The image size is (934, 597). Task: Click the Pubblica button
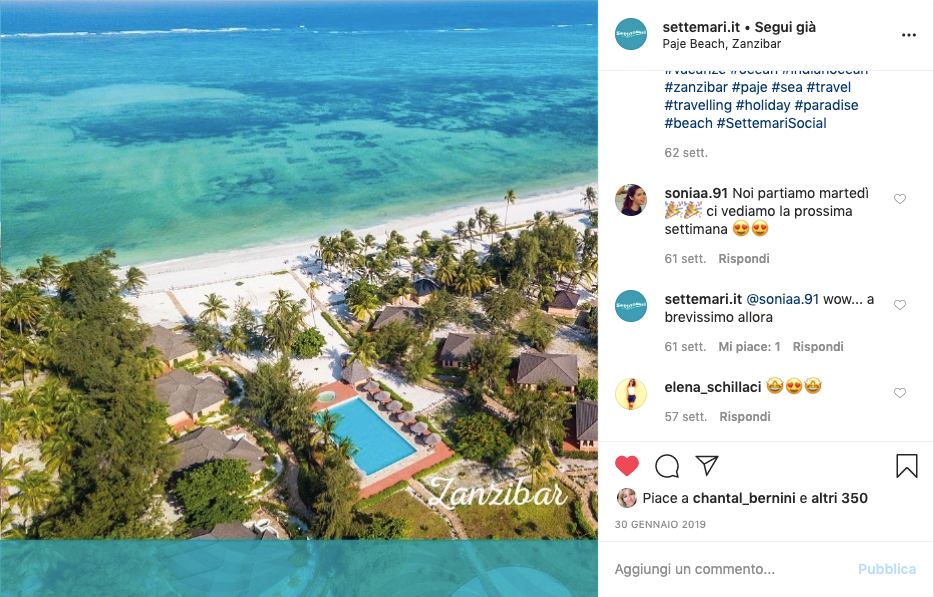[x=887, y=569]
